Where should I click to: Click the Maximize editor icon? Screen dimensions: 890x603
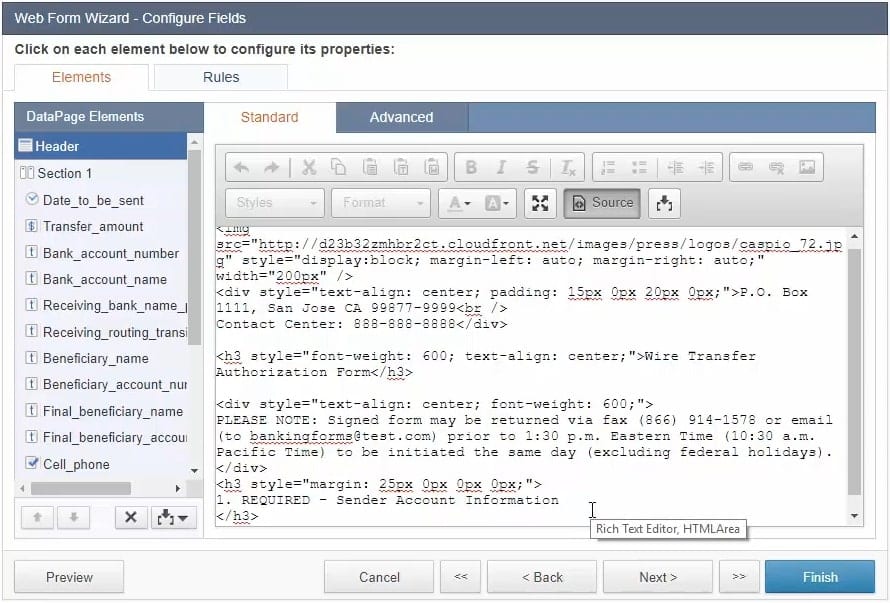click(x=540, y=203)
